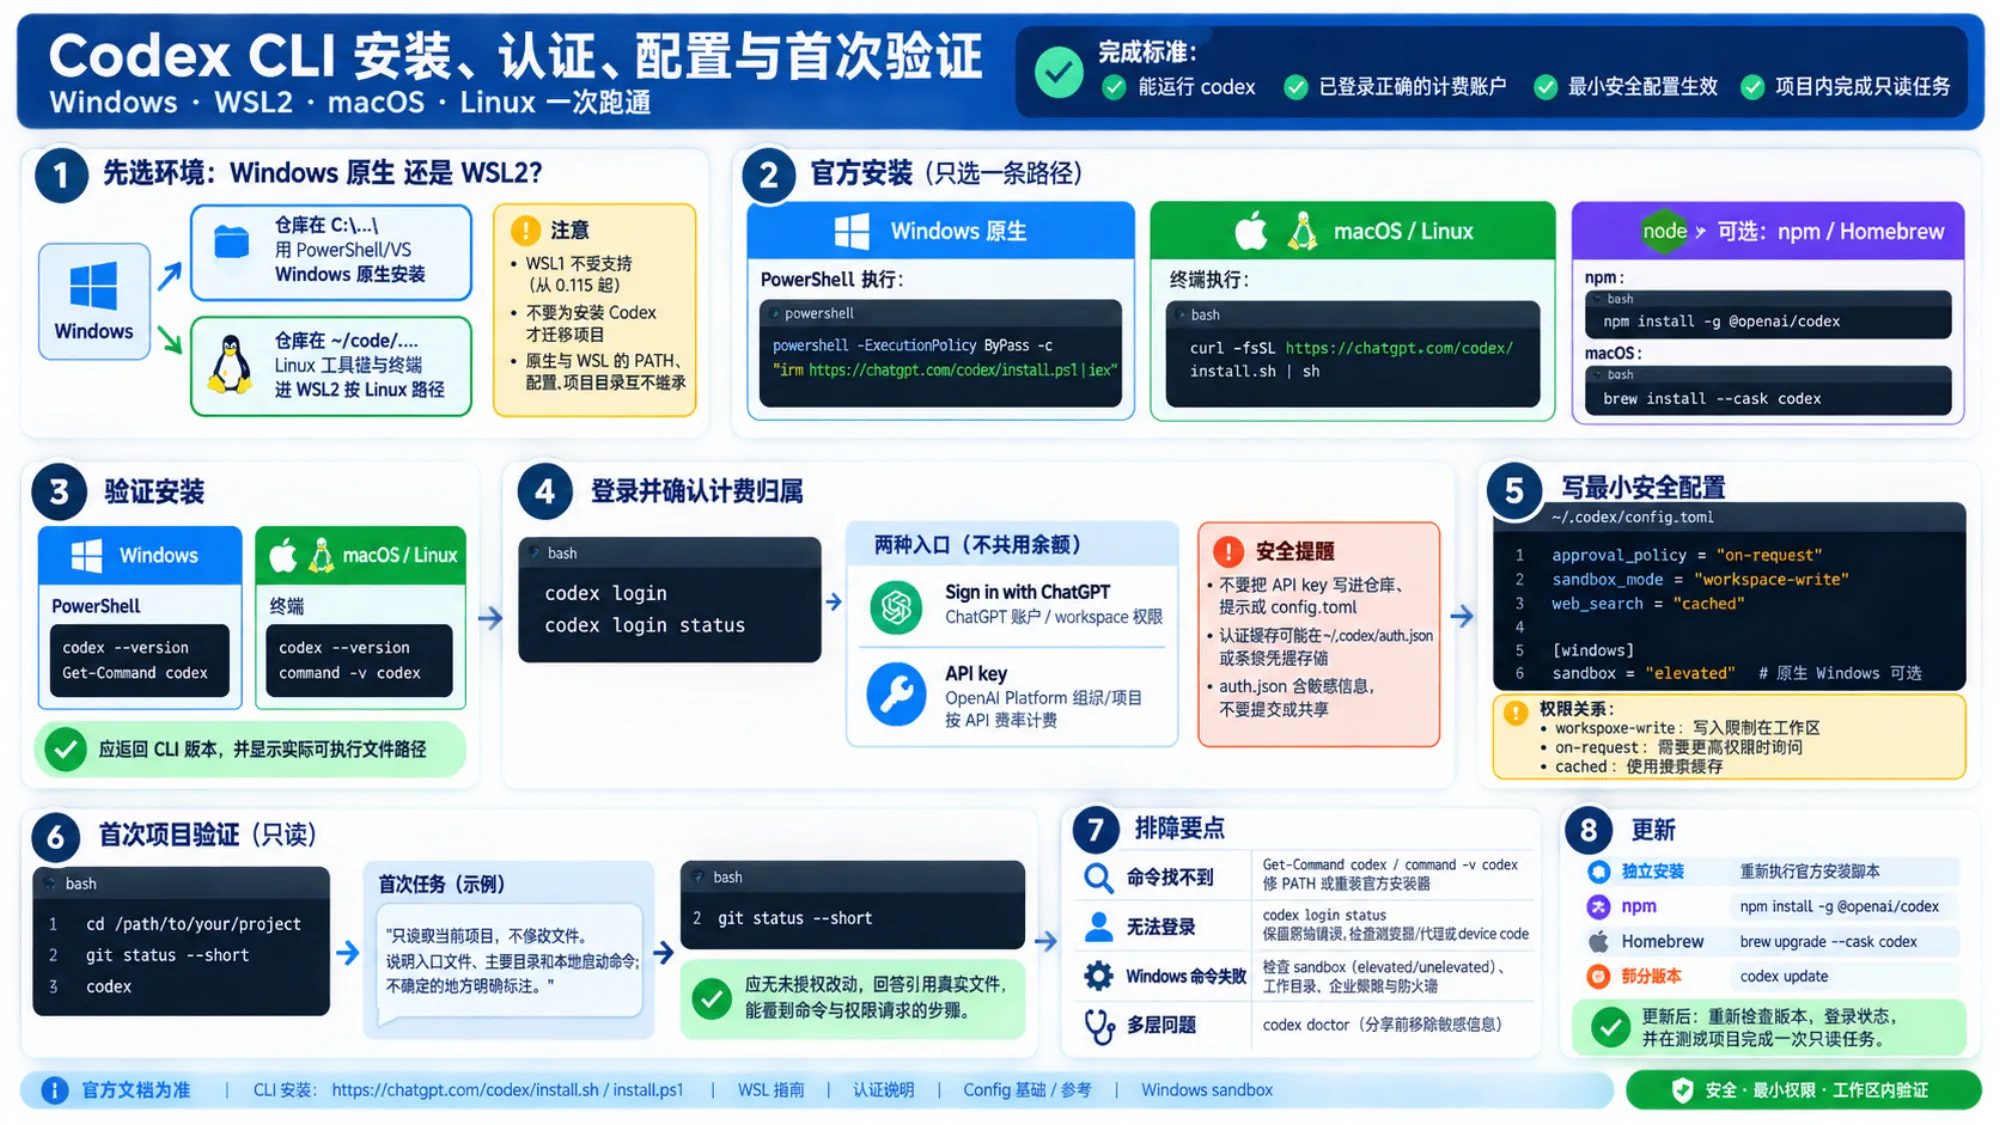Click the checkmark next to 能运行 codex
Image resolution: width=2000 pixels, height=1125 pixels.
tap(1113, 88)
